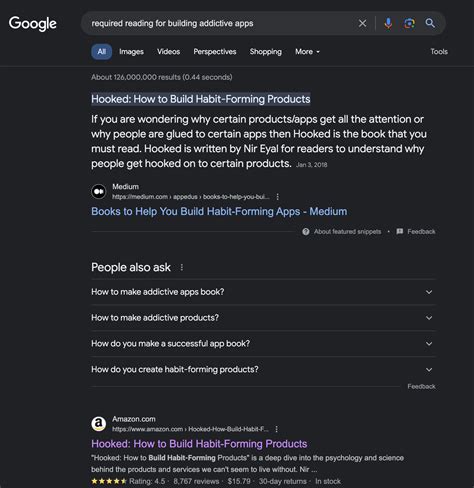Expand 'How do you create habit-forming products?'
Viewport: 474px width, 488px height.
pyautogui.click(x=263, y=369)
